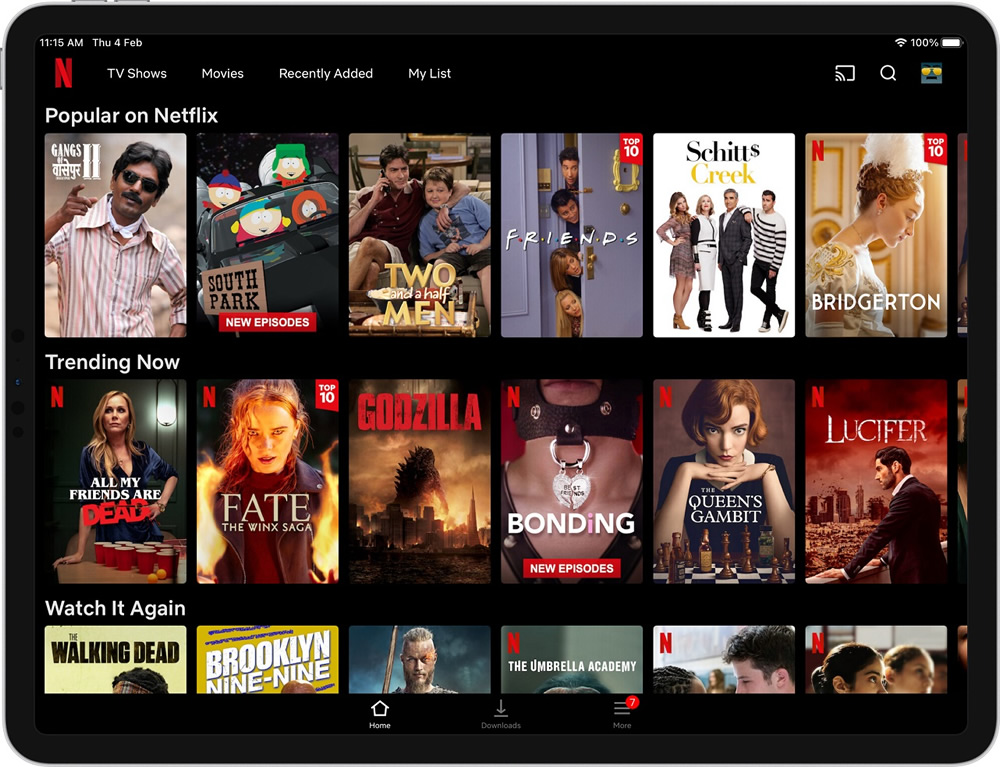This screenshot has width=1000, height=767.
Task: Open the search magnifier icon
Action: [888, 73]
